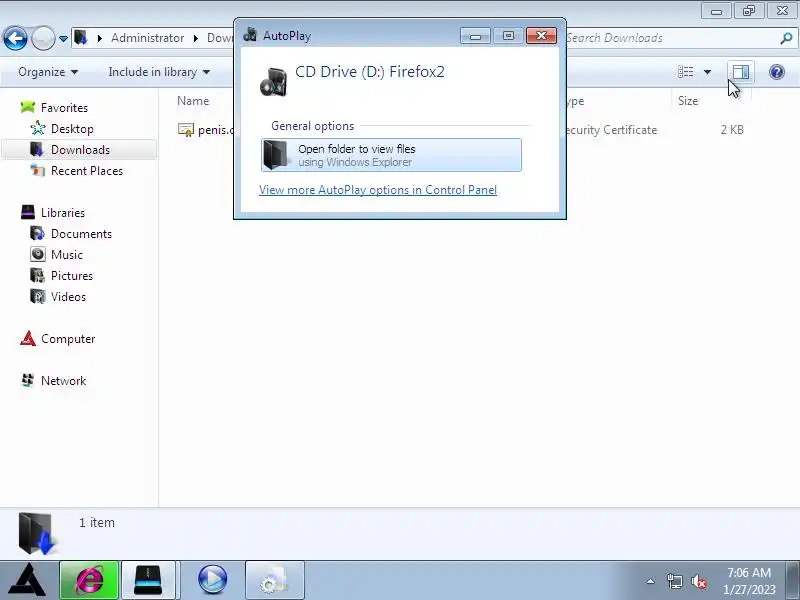Sort files by the Name column
The height and width of the screenshot is (600, 800).
[x=193, y=101]
